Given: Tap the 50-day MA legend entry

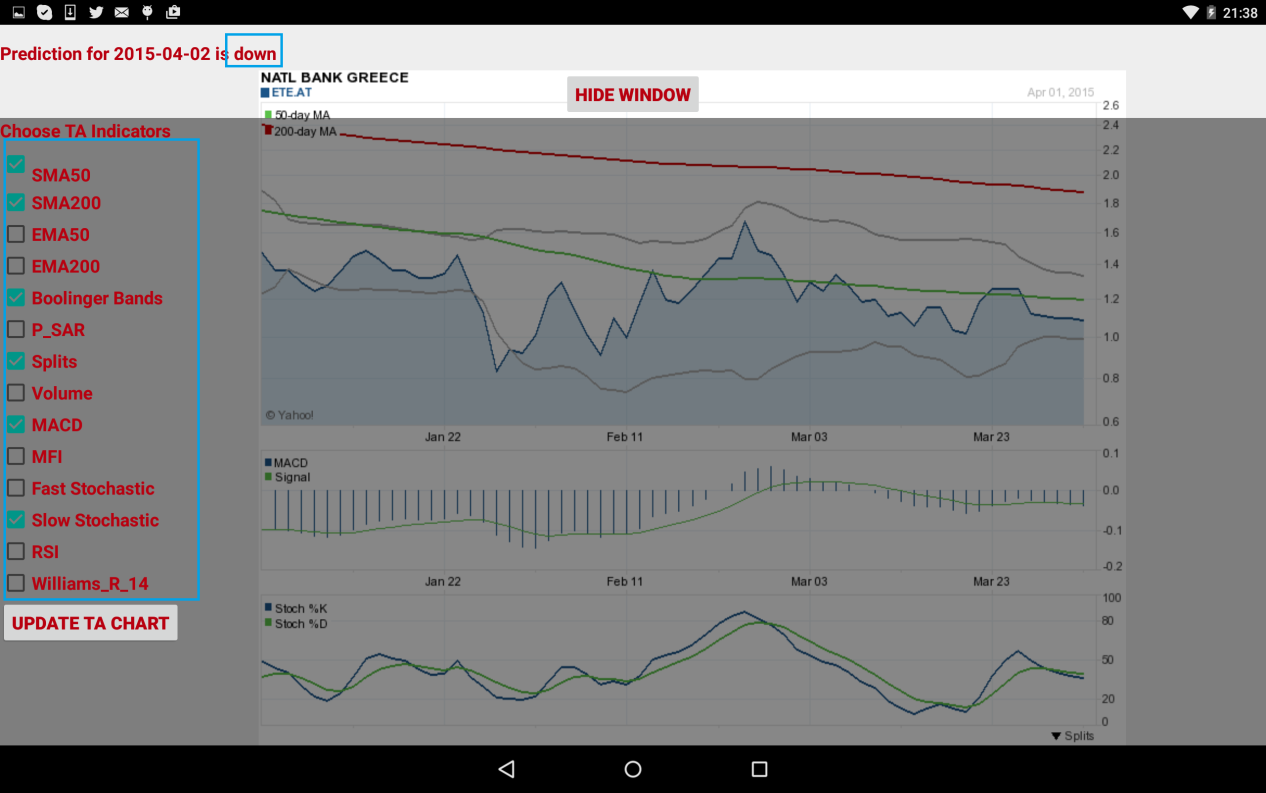Looking at the screenshot, I should pyautogui.click(x=297, y=115).
